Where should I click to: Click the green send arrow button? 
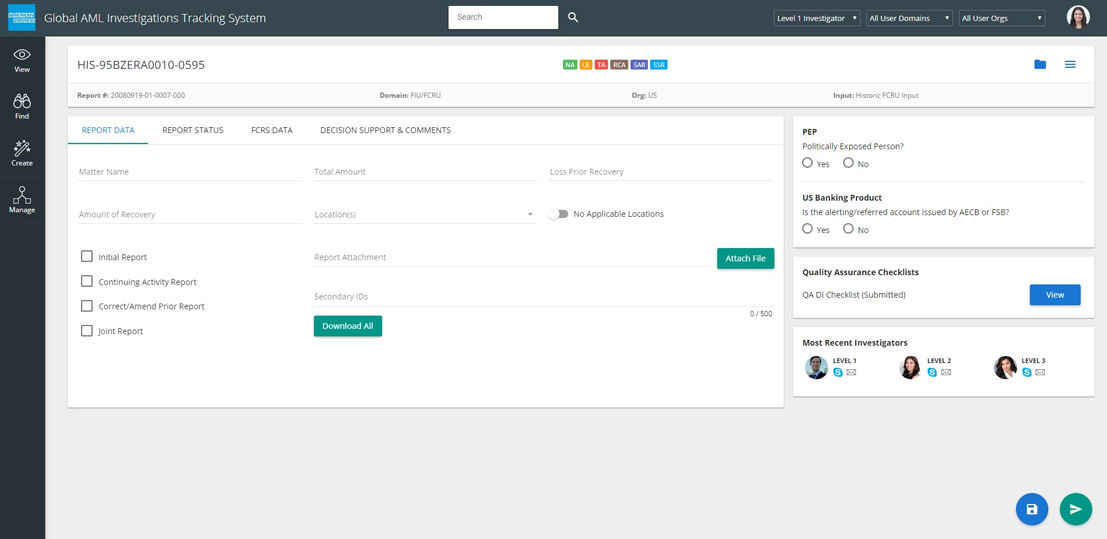[1076, 509]
